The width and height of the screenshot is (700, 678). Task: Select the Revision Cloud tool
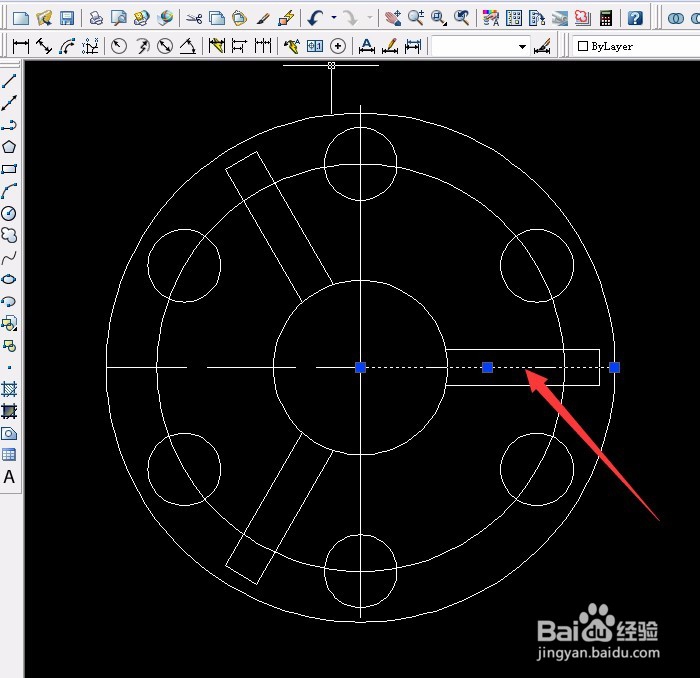tap(9, 235)
